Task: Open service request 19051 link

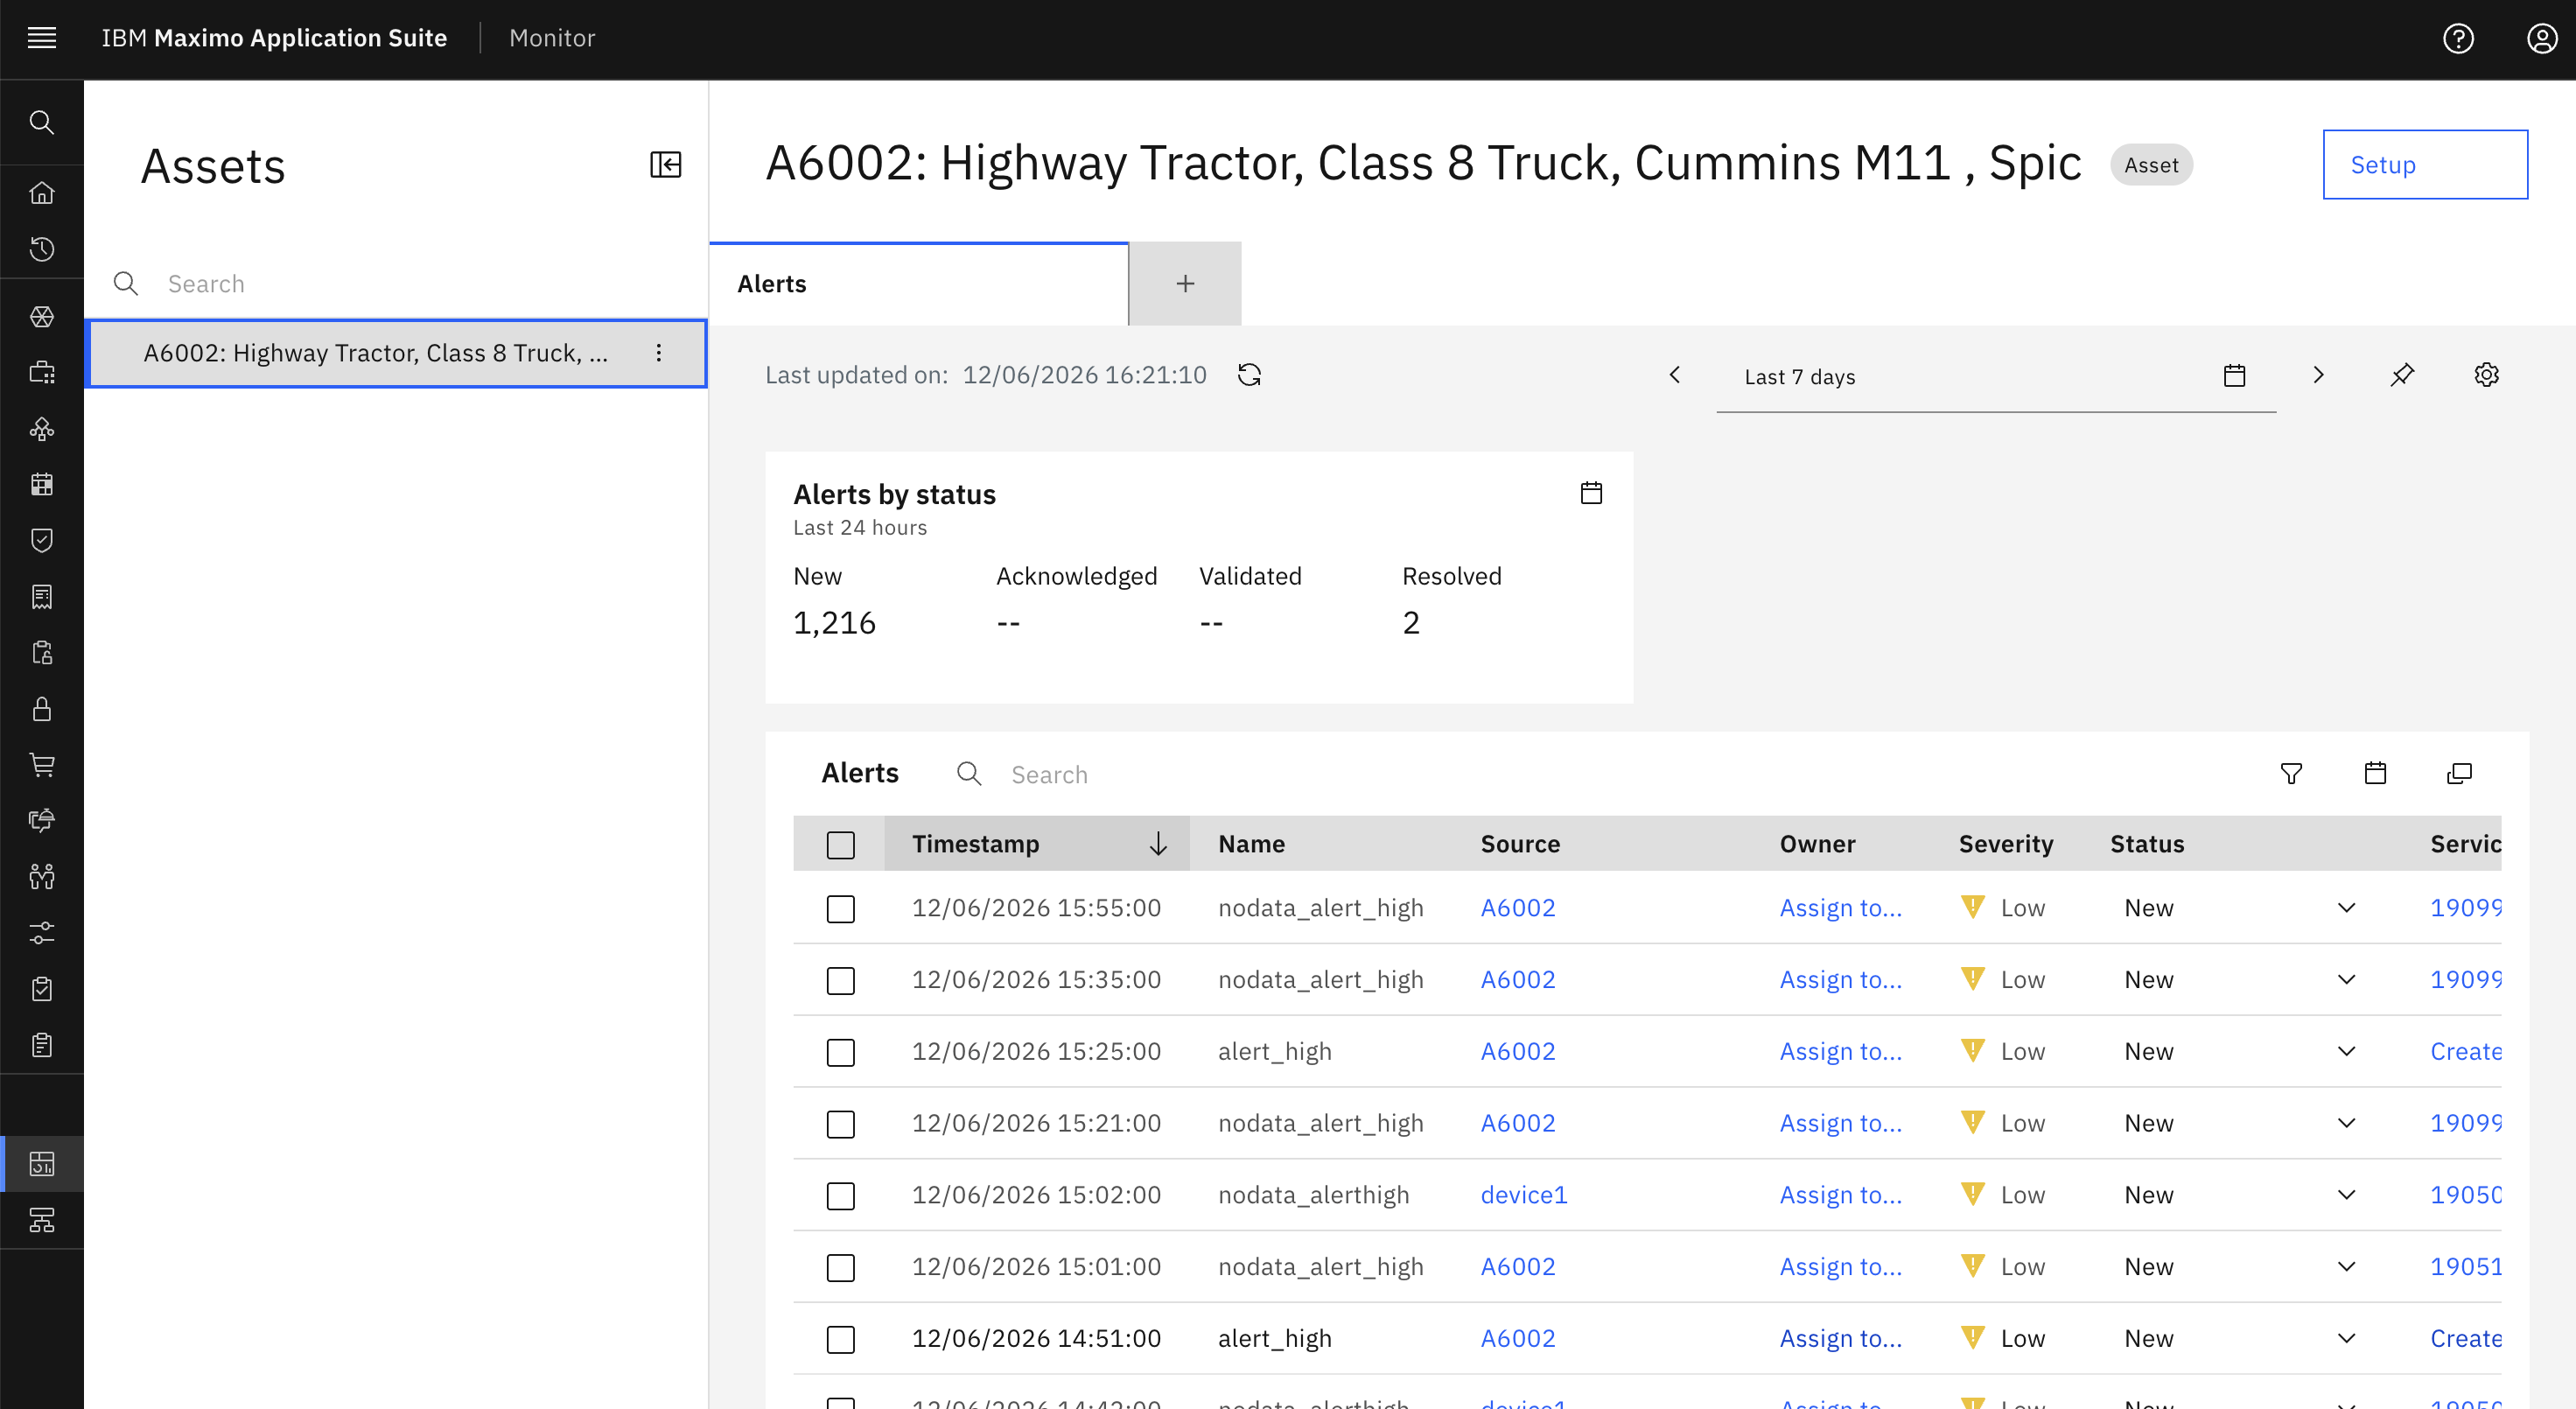Action: [x=2465, y=1267]
